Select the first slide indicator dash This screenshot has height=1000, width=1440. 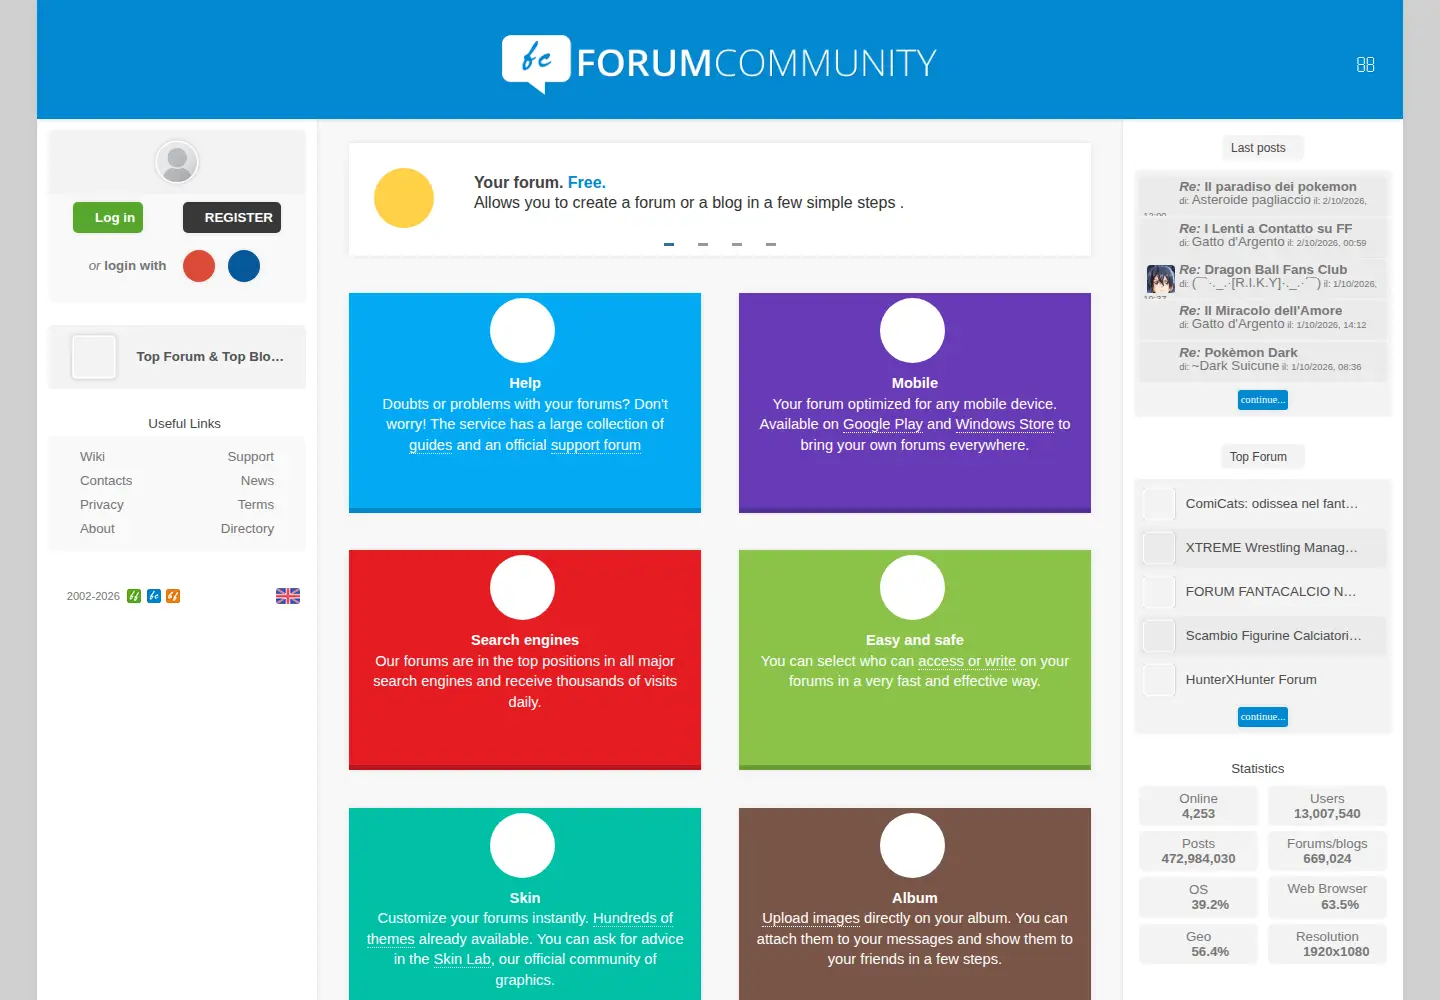(x=669, y=244)
